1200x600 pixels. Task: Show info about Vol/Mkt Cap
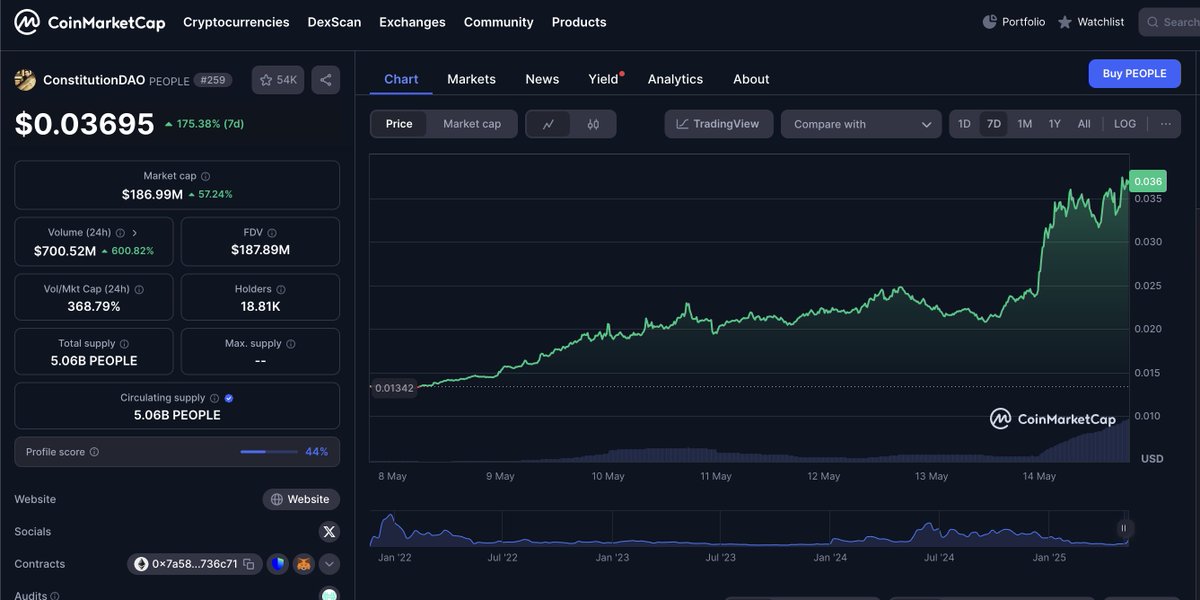point(139,289)
